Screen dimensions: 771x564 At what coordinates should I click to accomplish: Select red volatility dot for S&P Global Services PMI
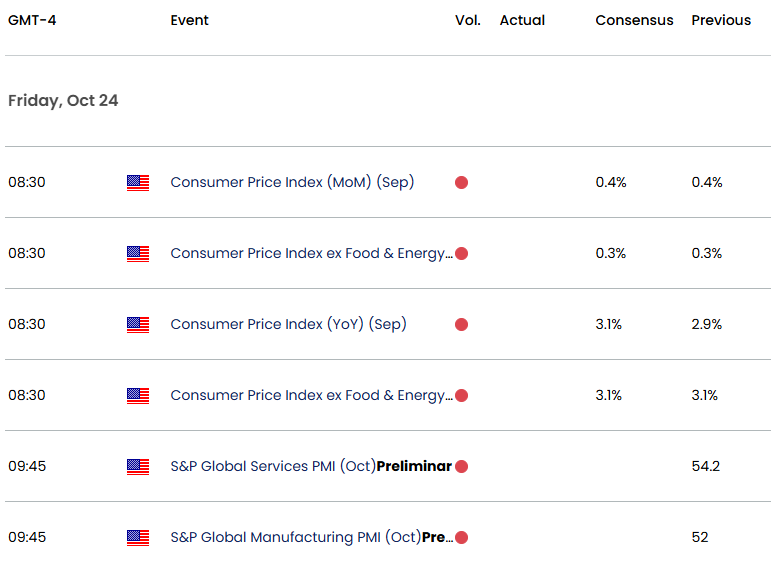point(461,467)
